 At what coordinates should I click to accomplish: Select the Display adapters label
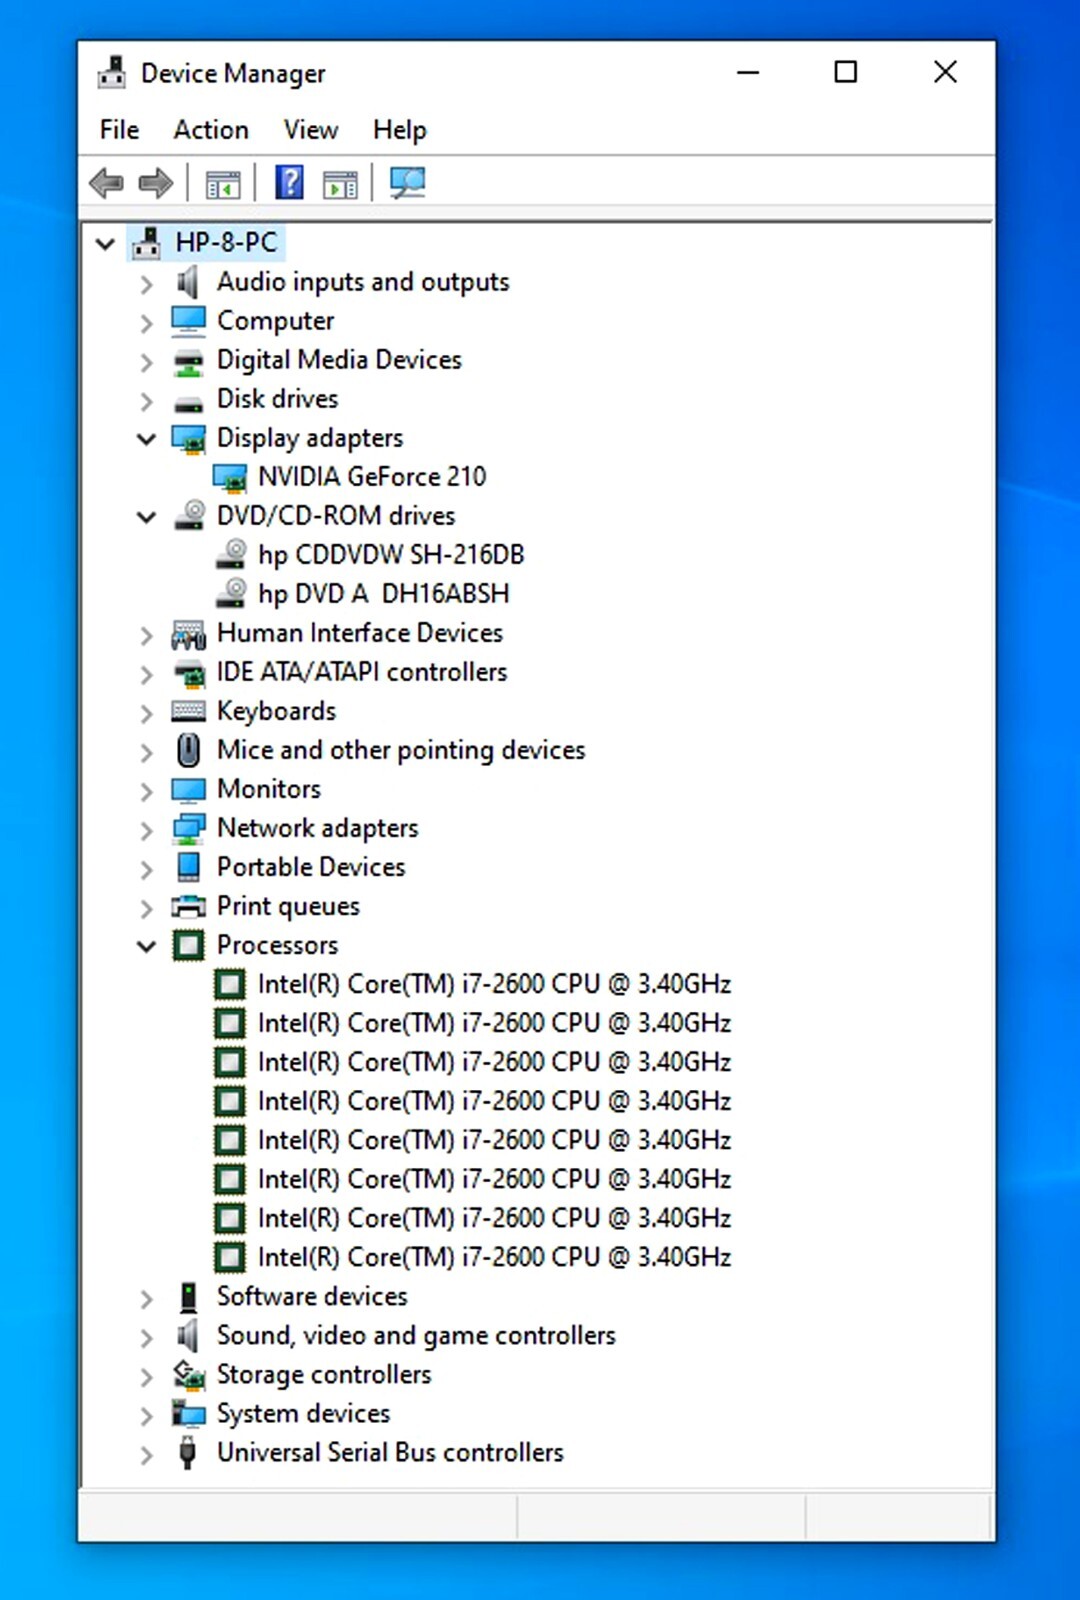tap(310, 438)
